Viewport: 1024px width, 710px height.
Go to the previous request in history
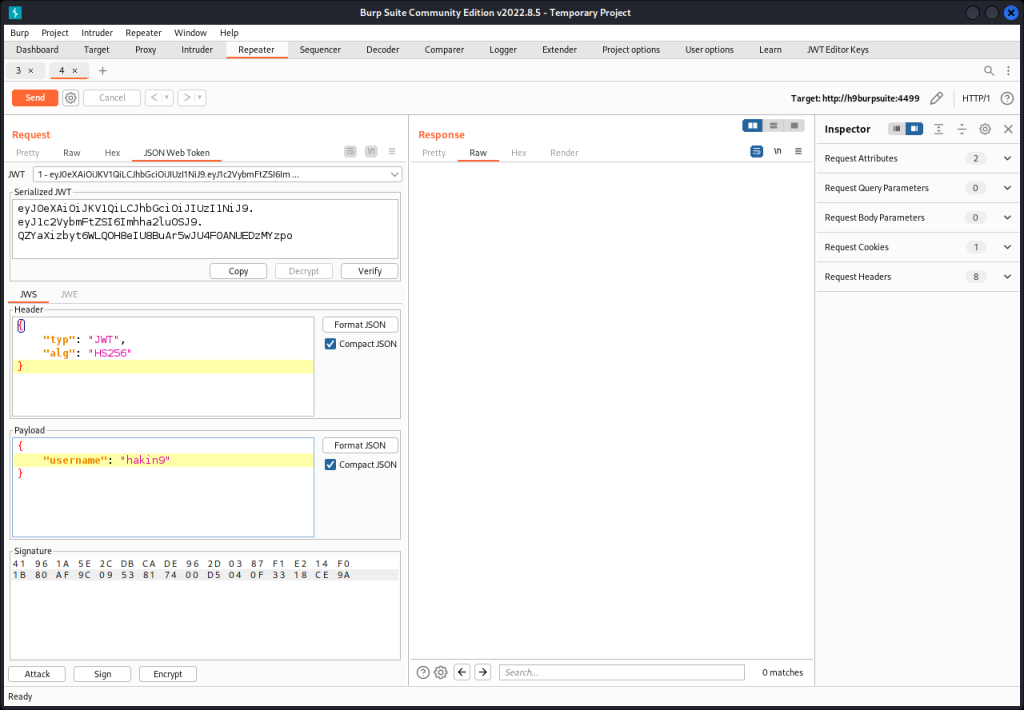[153, 98]
